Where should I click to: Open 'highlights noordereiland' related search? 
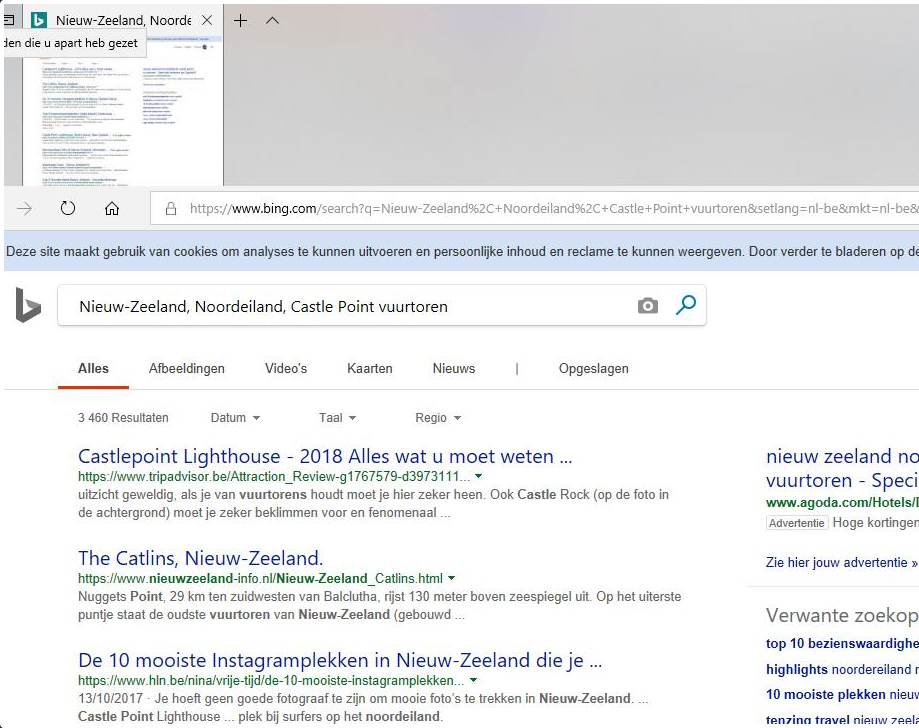[x=842, y=669]
